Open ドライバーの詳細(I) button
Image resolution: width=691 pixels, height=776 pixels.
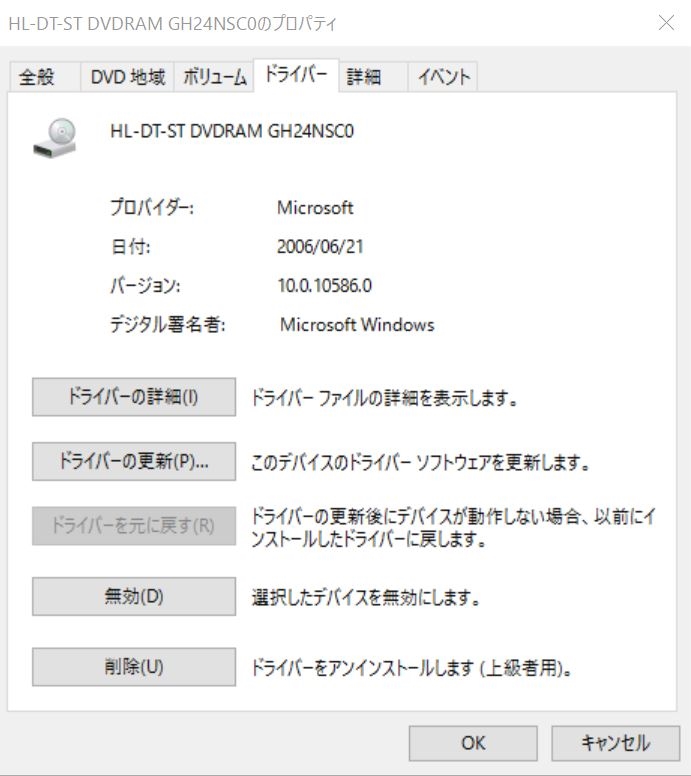point(134,397)
